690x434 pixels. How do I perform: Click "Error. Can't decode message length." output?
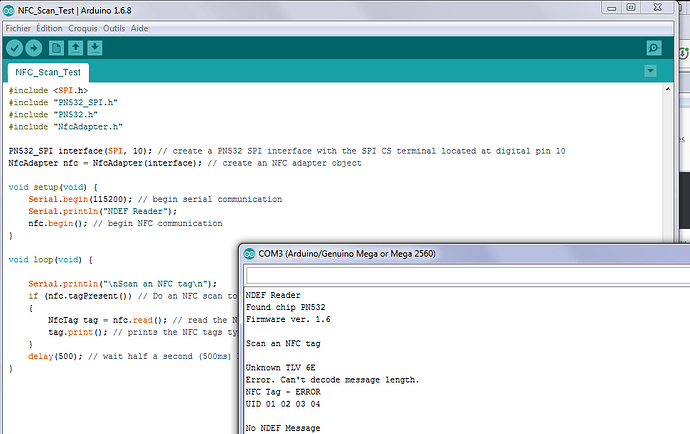(x=333, y=379)
